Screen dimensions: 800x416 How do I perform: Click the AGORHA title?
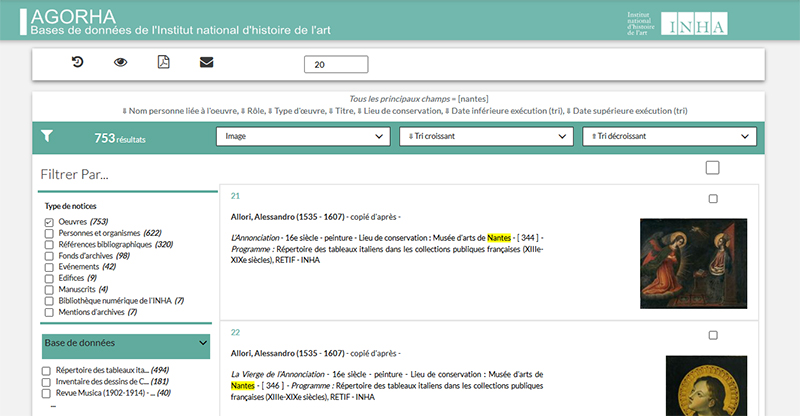(73, 17)
